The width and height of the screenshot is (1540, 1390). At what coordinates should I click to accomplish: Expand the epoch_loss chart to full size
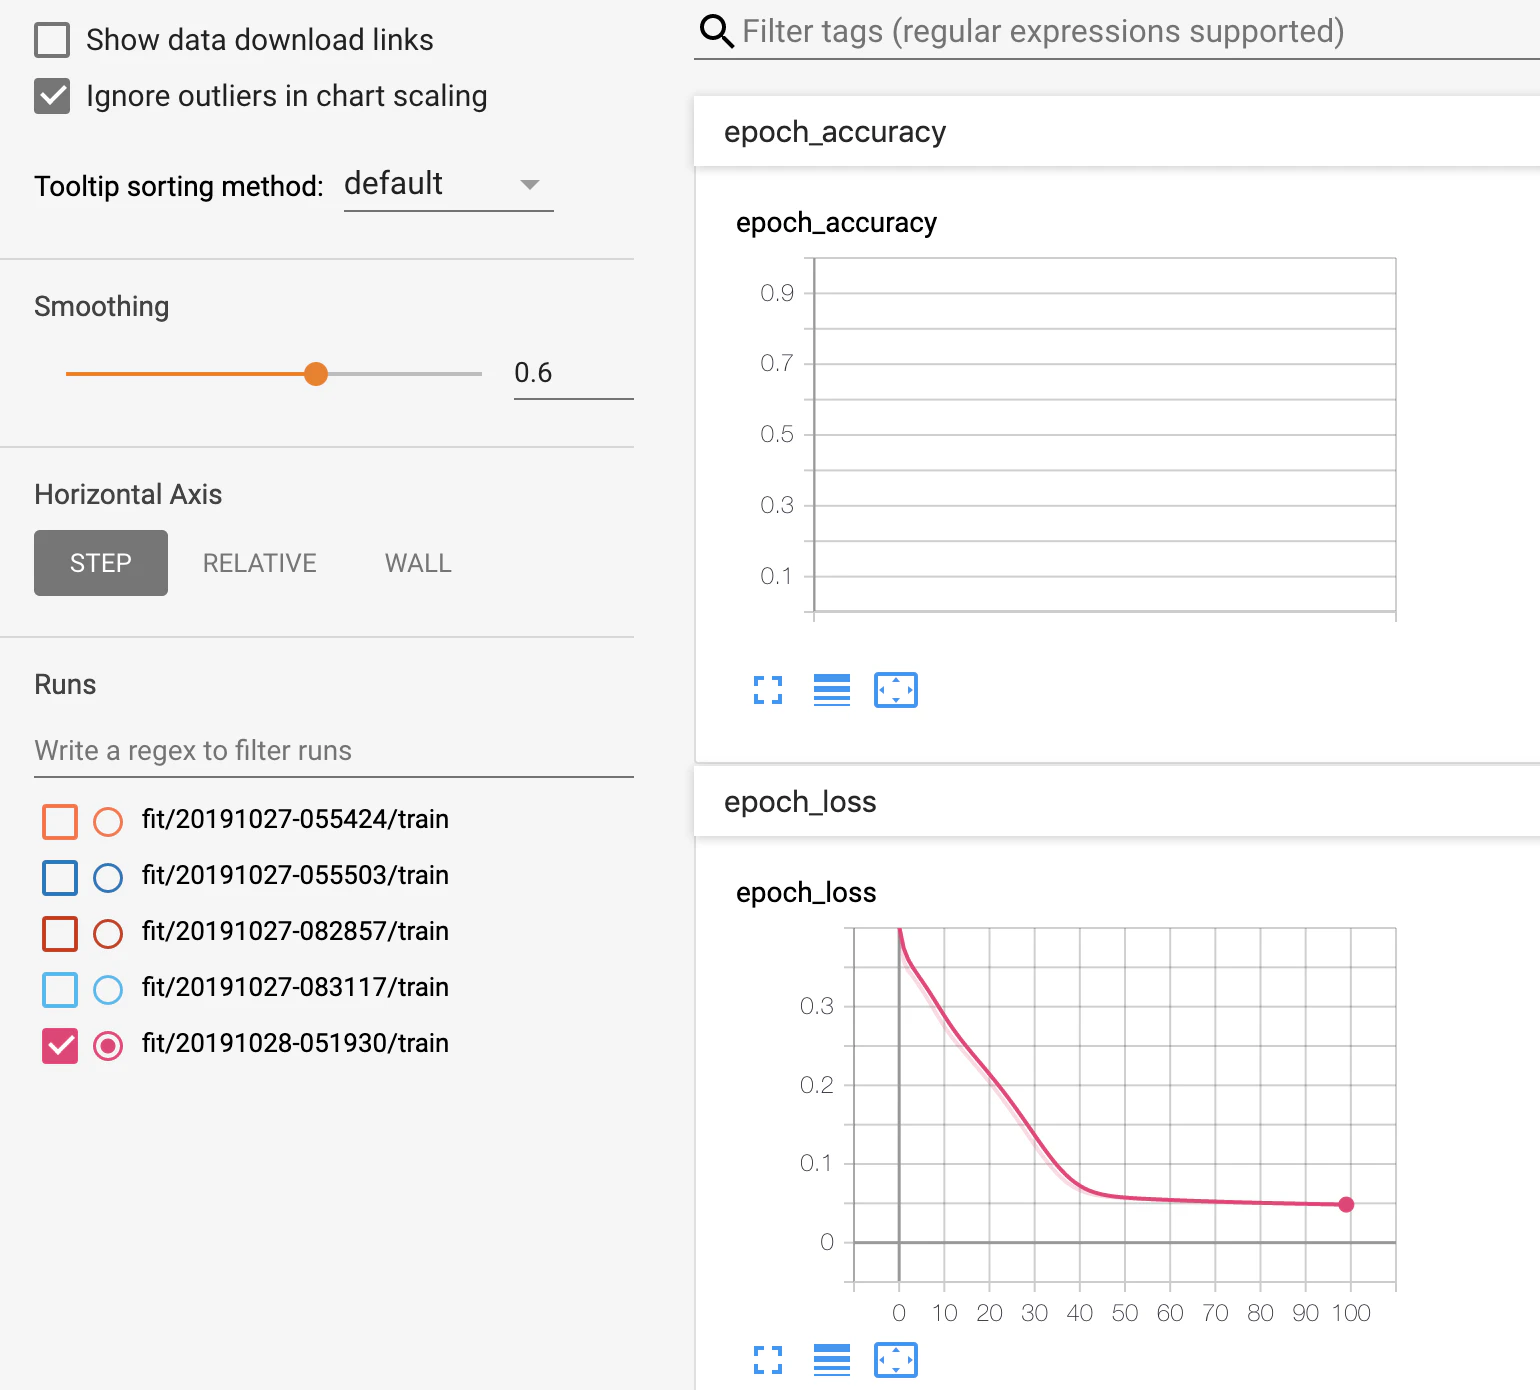pos(768,1360)
